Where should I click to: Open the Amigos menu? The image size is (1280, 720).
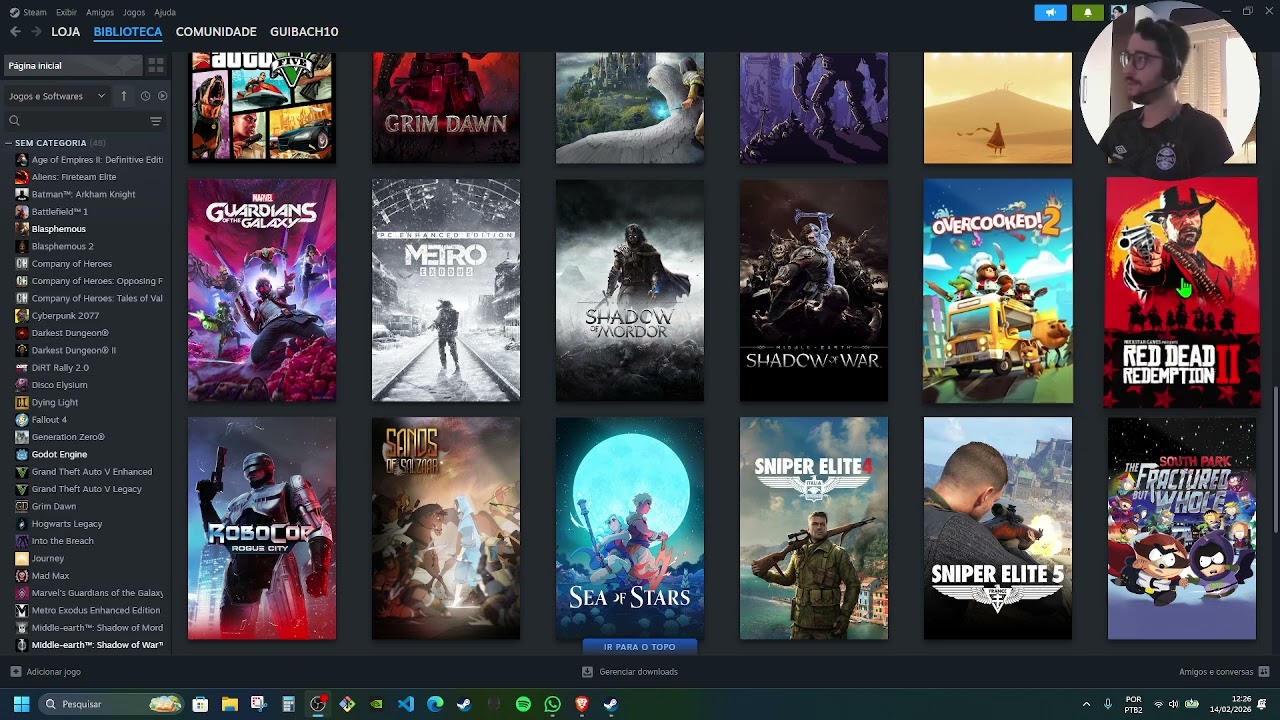[x=100, y=12]
